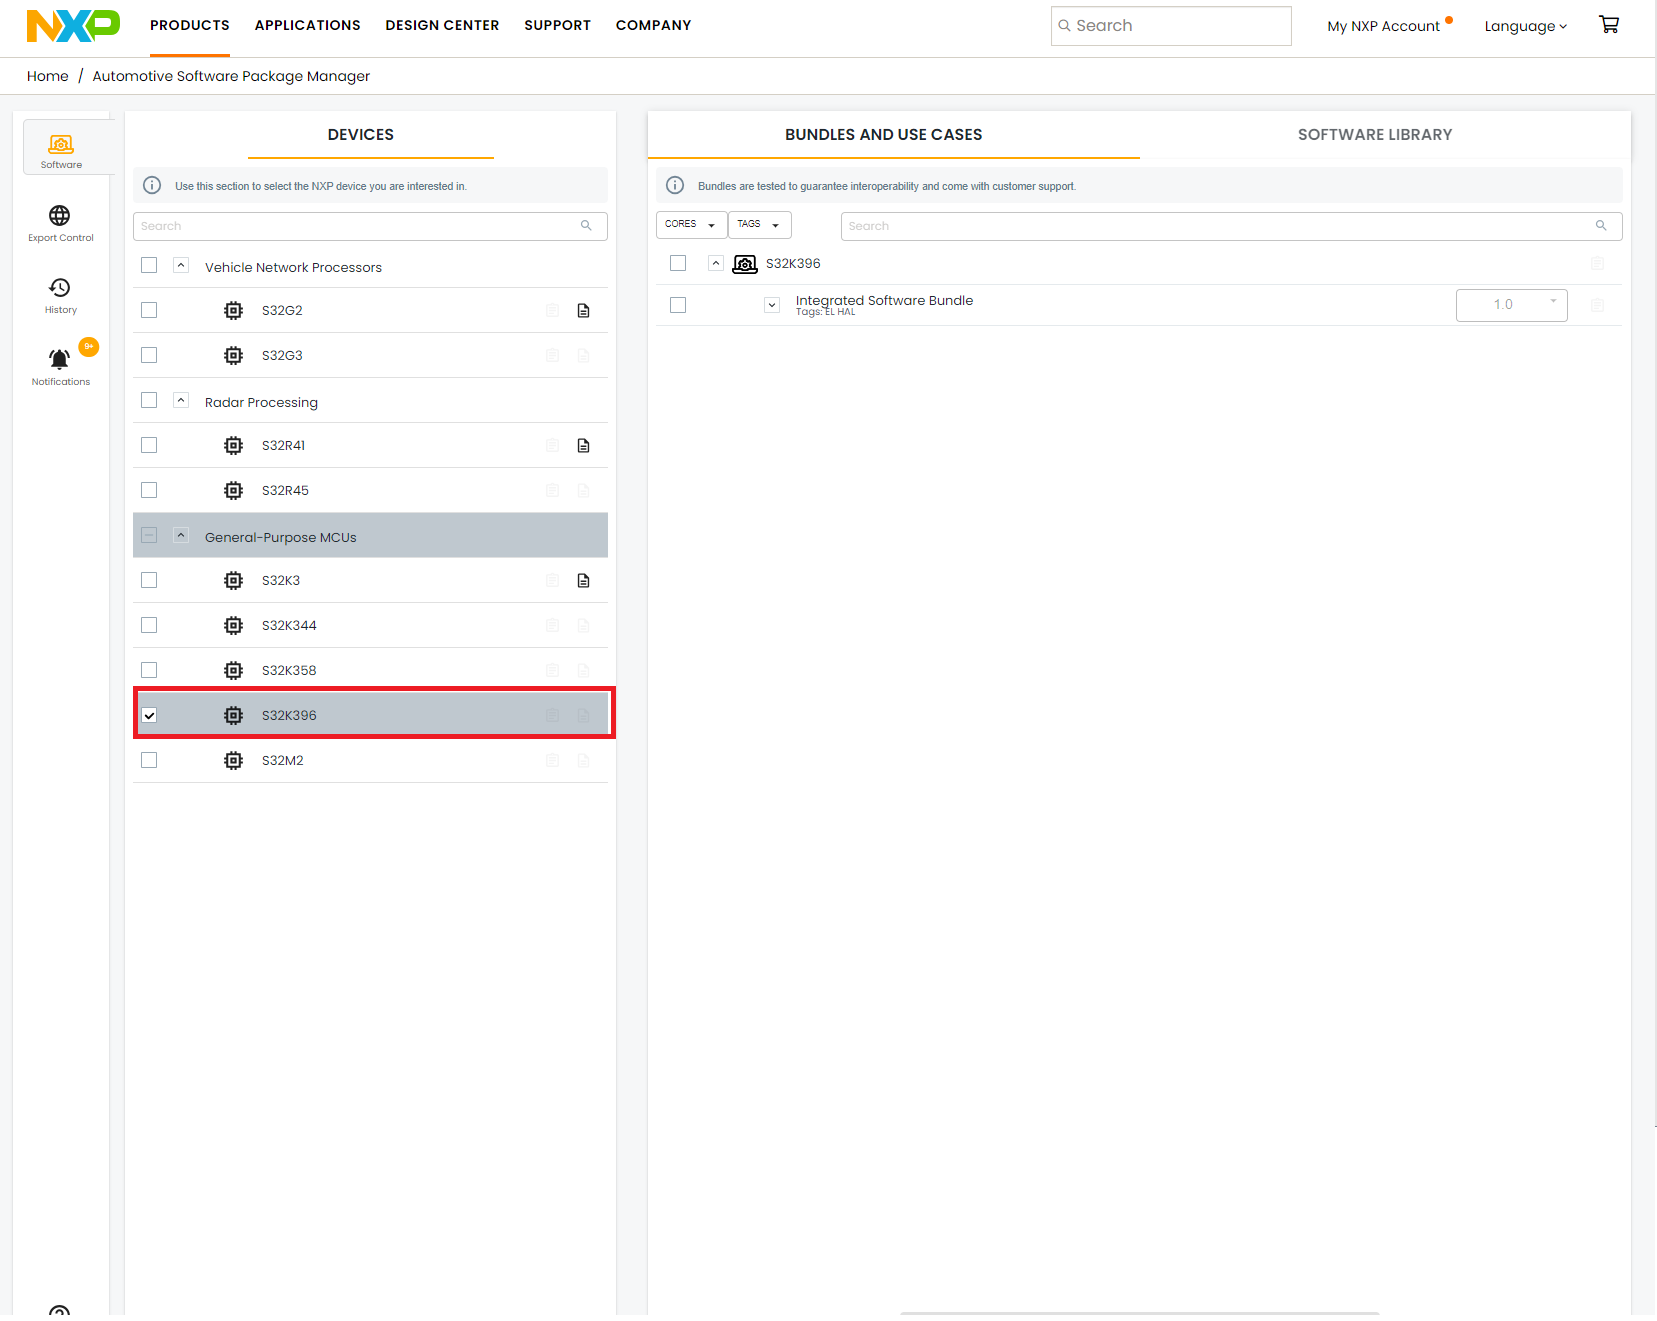Open the CORES filter dropdown
The image size is (1657, 1321).
[x=691, y=225]
